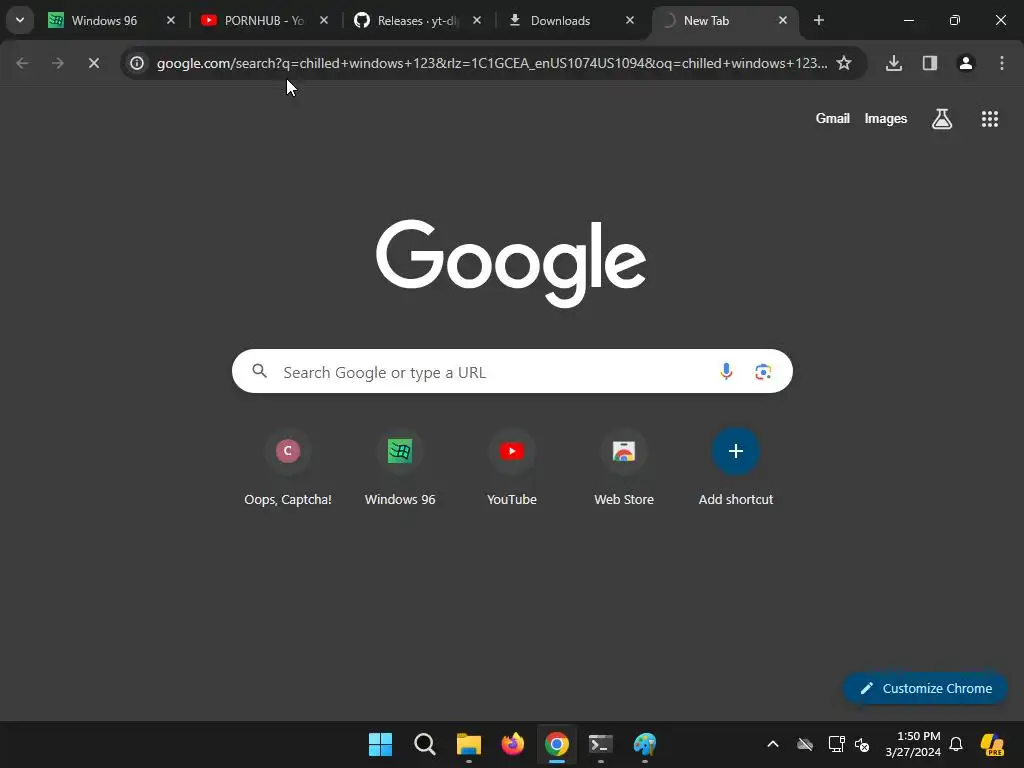Open OneDrive tray icon

point(805,744)
